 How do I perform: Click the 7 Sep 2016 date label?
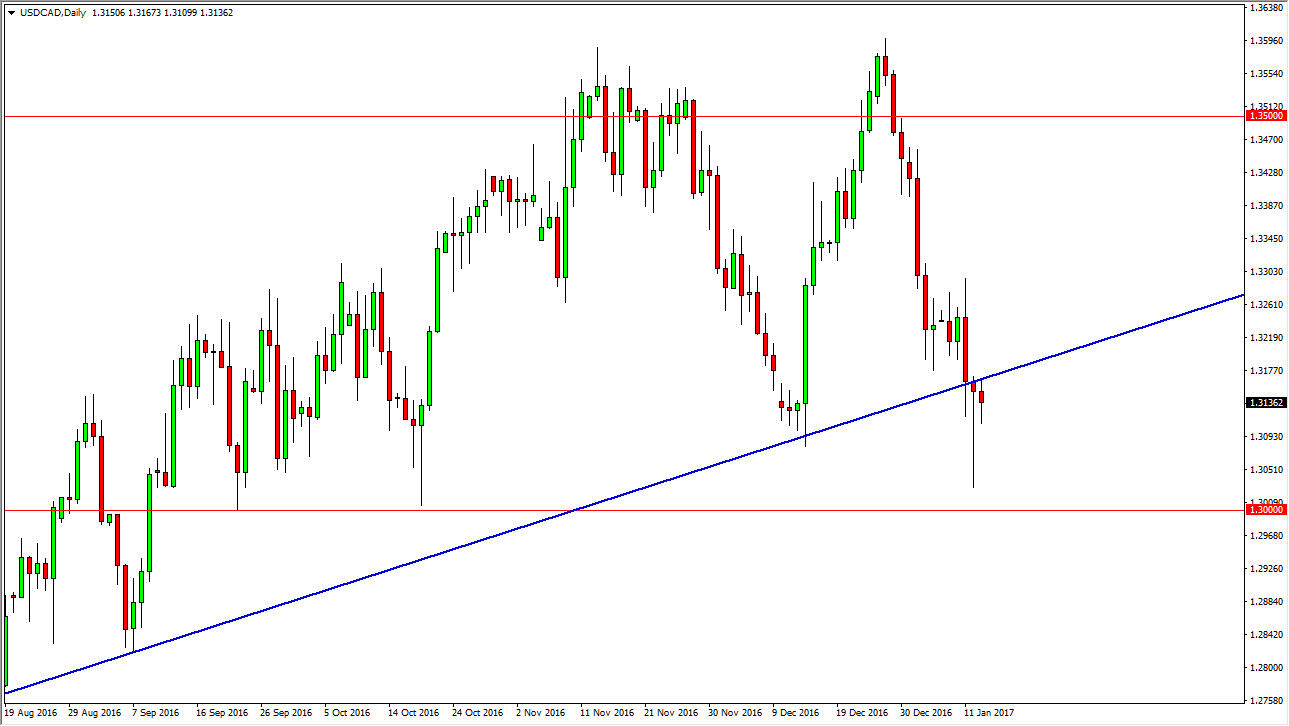point(156,713)
